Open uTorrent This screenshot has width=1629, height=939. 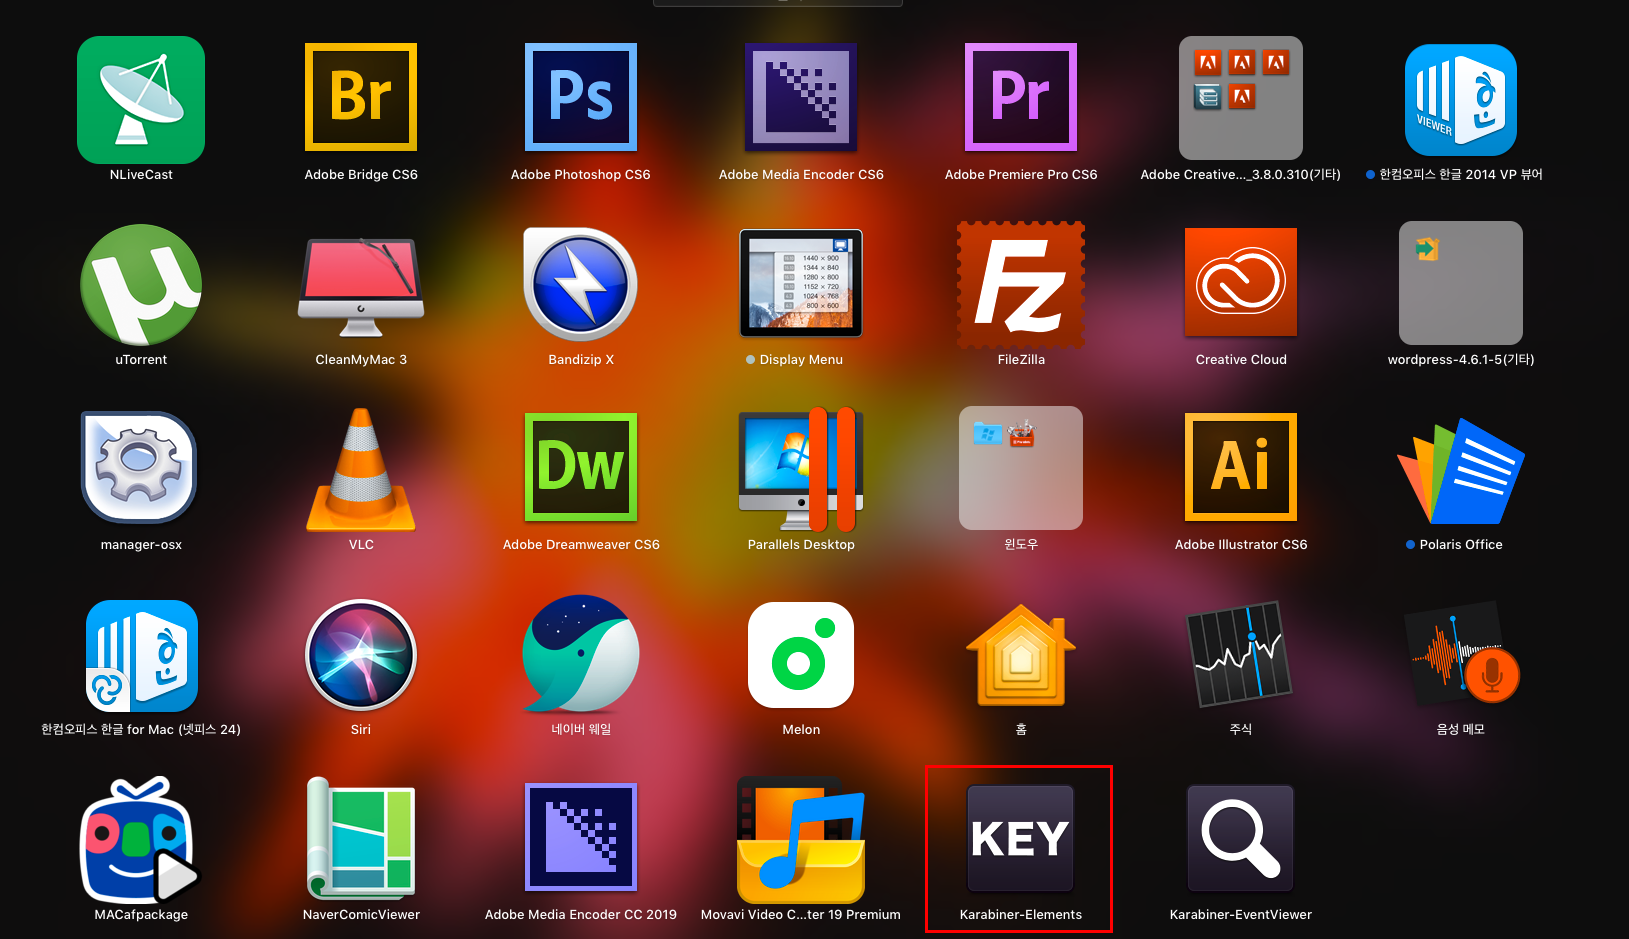[x=141, y=285]
